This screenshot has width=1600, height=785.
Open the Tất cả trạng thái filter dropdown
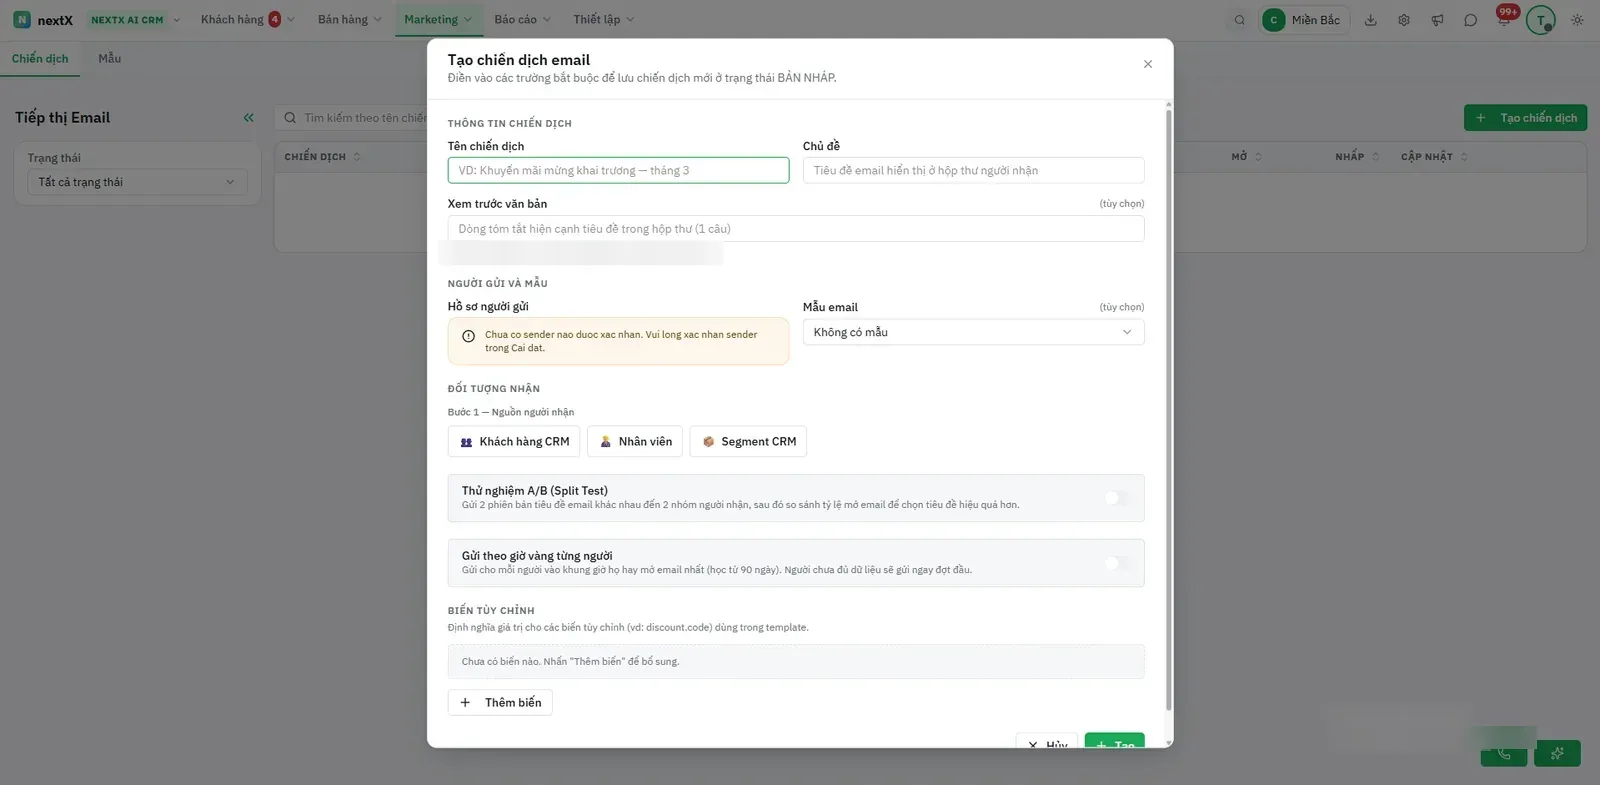[137, 182]
